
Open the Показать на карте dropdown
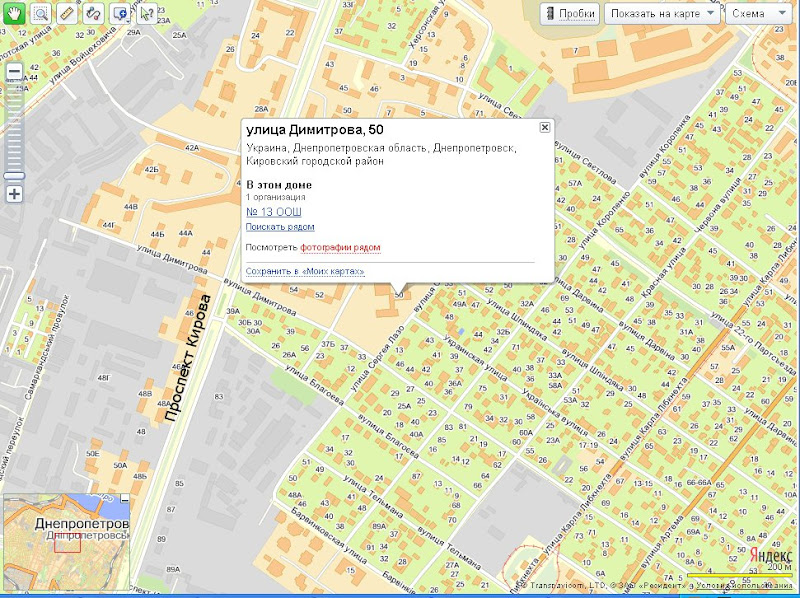662,14
